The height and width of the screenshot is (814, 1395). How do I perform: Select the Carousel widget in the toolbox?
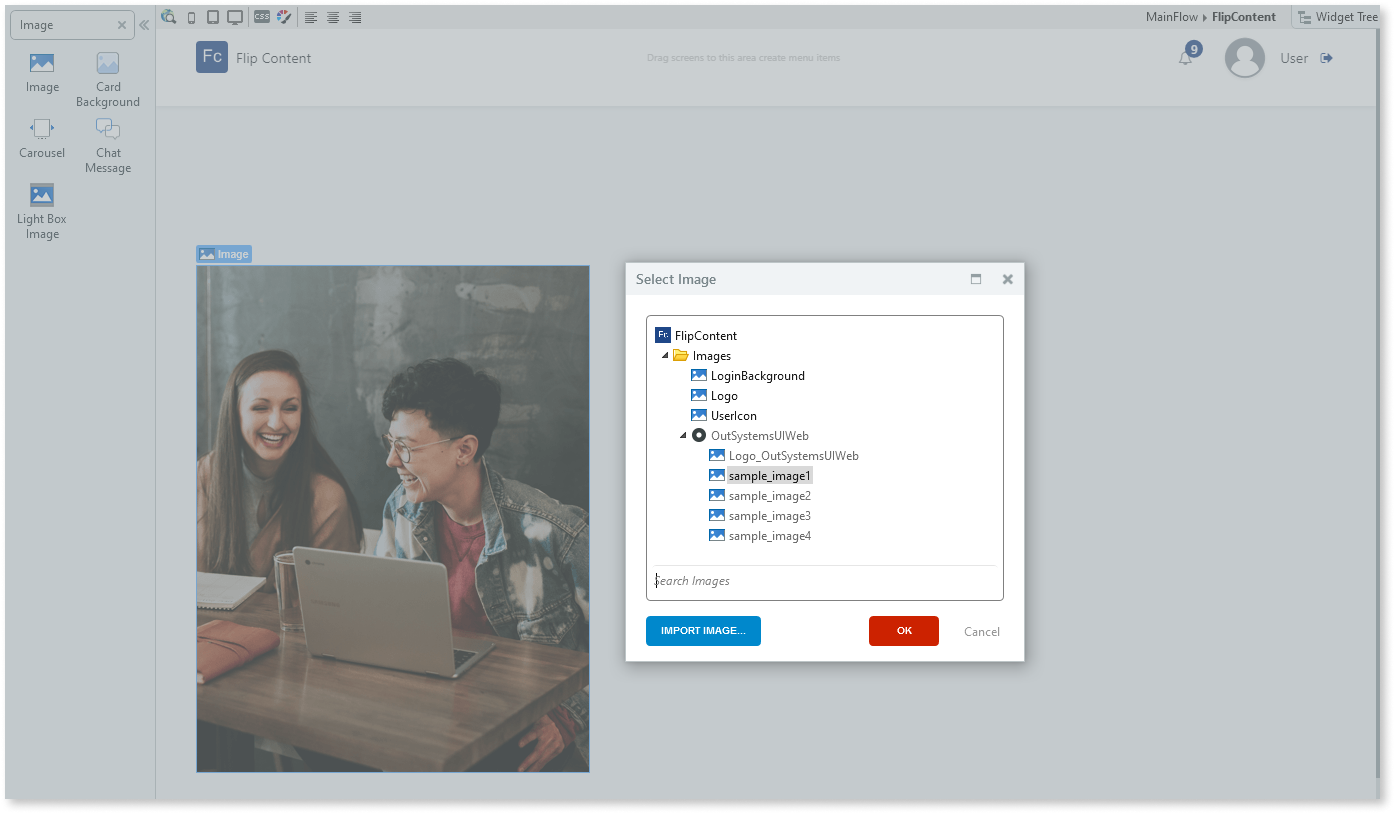click(41, 138)
